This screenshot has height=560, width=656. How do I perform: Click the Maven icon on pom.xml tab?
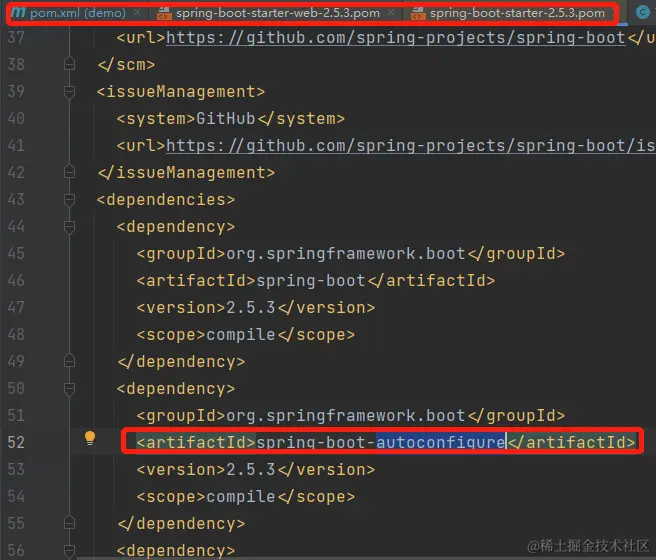point(18,13)
